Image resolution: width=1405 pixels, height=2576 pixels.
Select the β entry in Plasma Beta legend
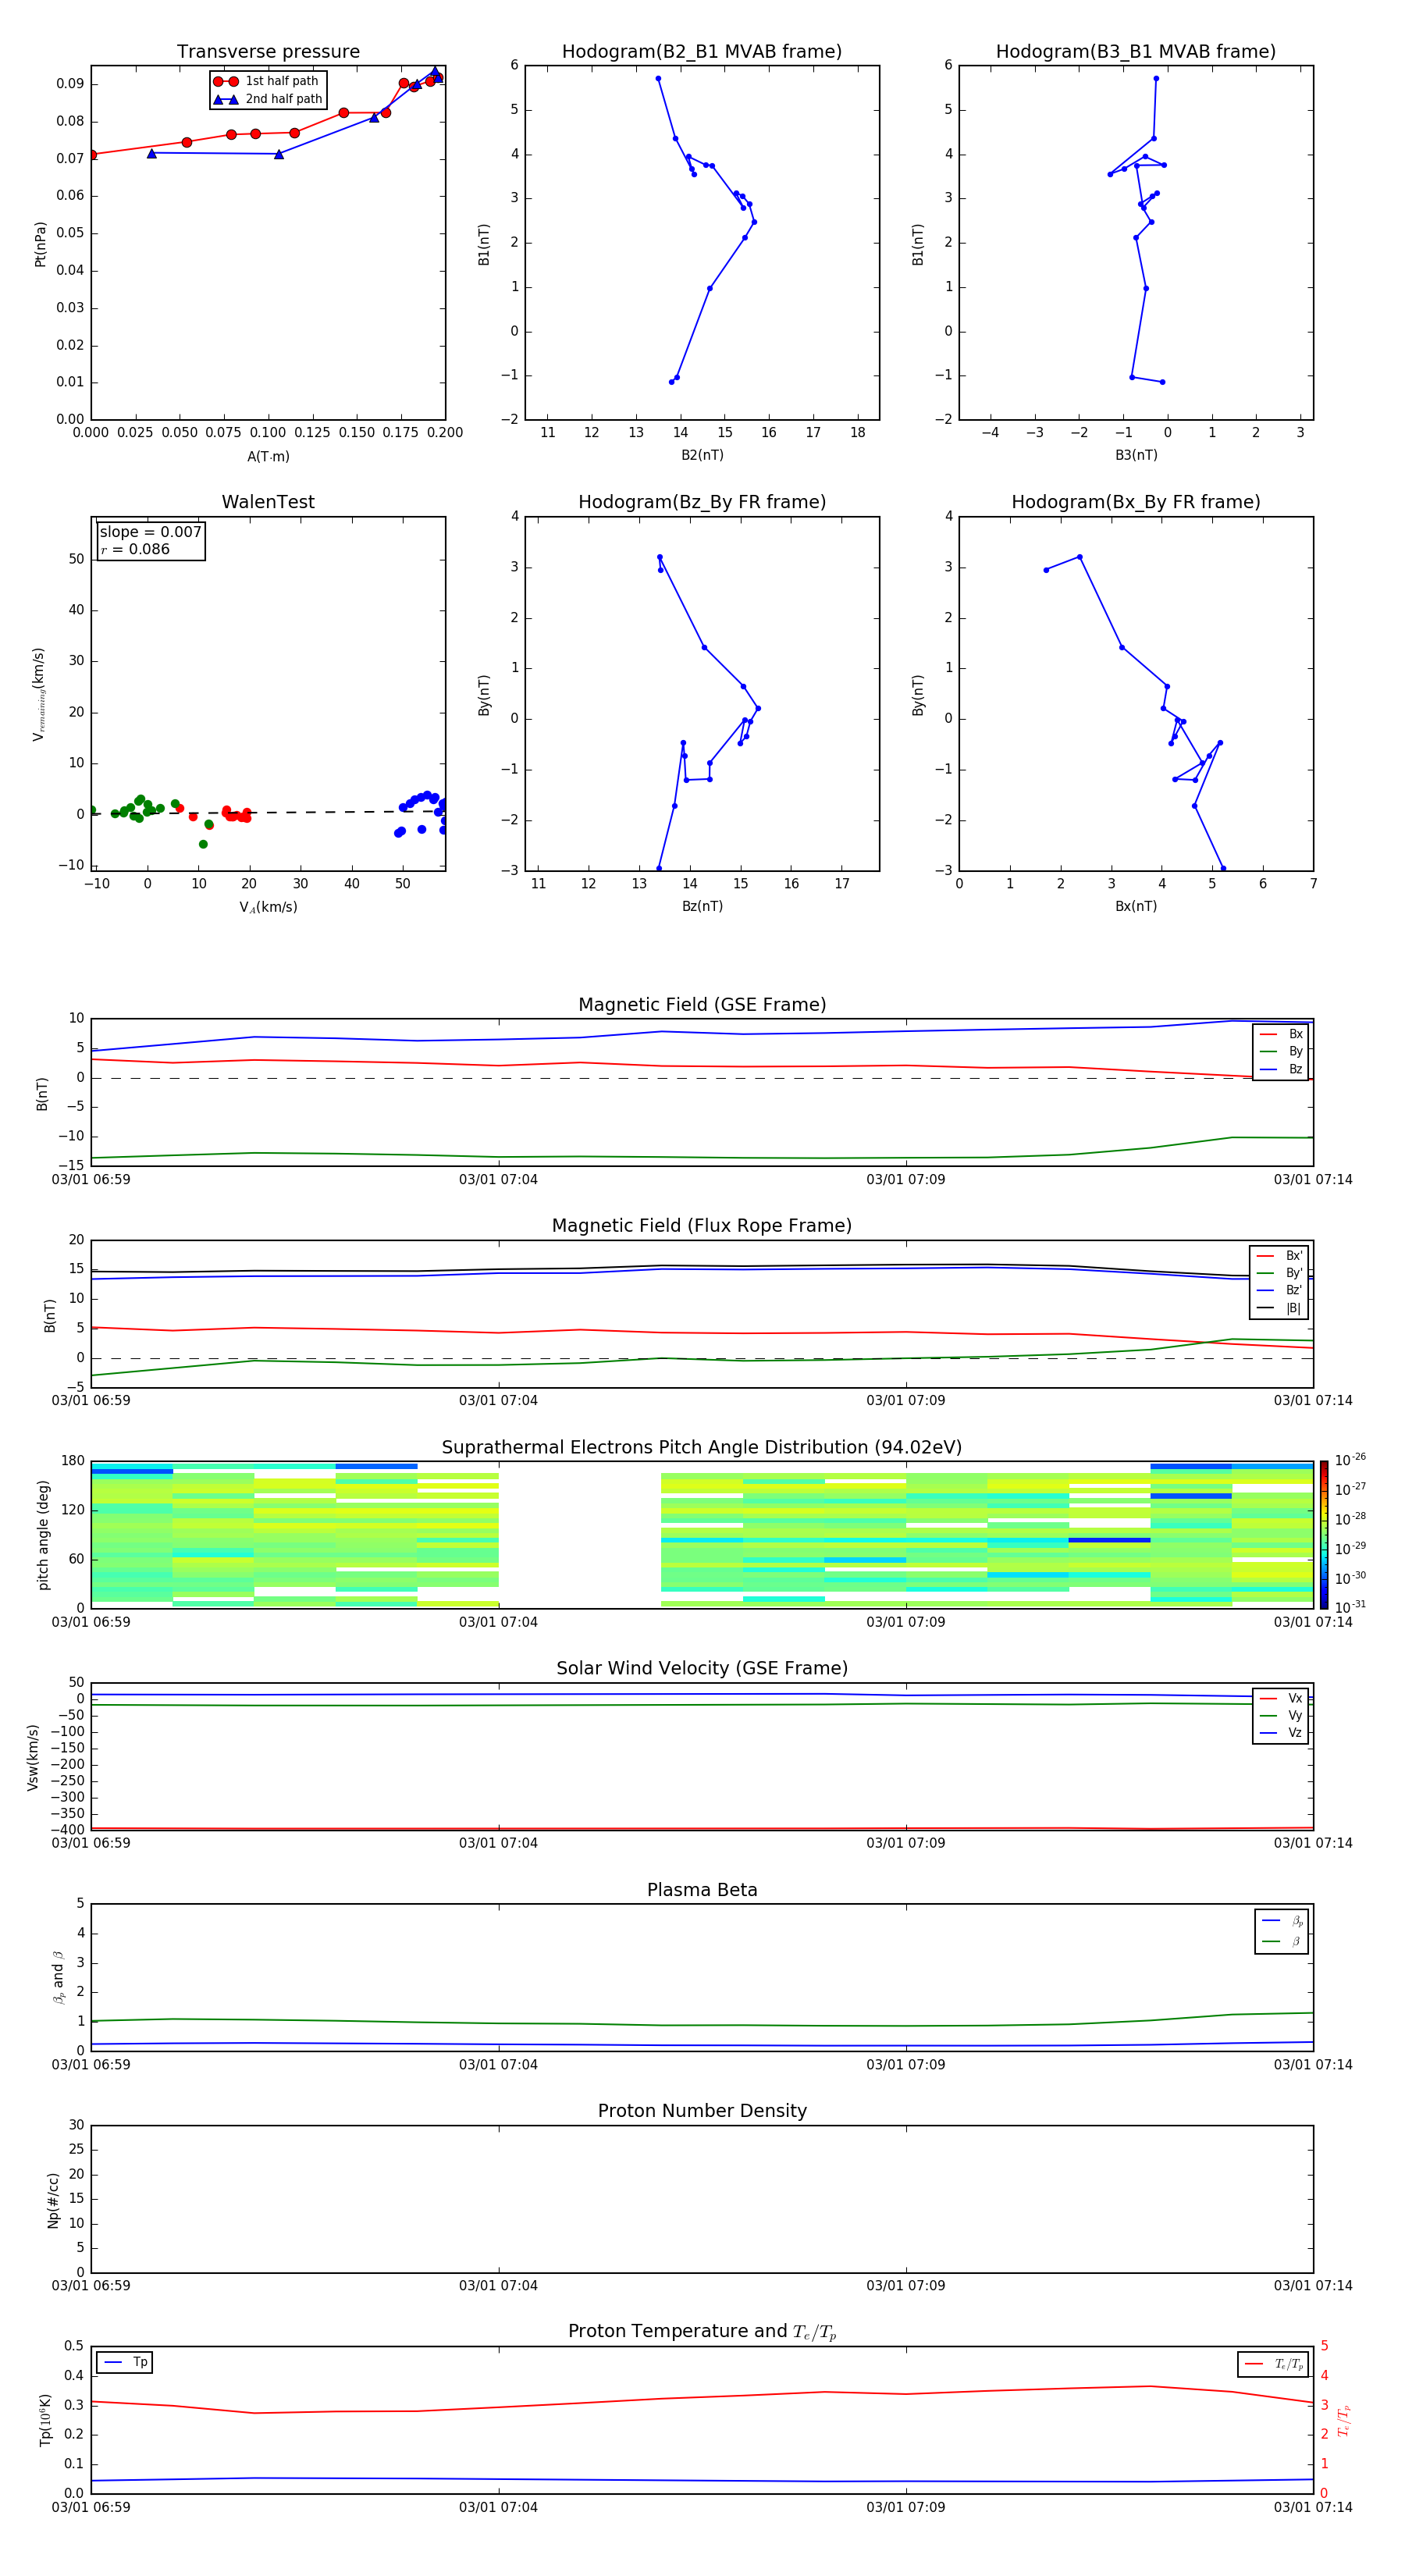click(1282, 1942)
